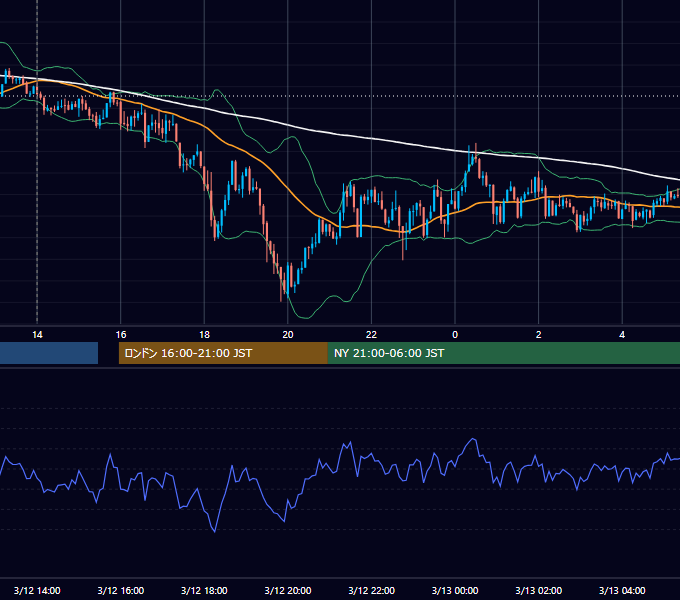Viewport: 680px width, 600px height.
Task: Click the hour label 14 on price chart axis
Action: click(37, 335)
